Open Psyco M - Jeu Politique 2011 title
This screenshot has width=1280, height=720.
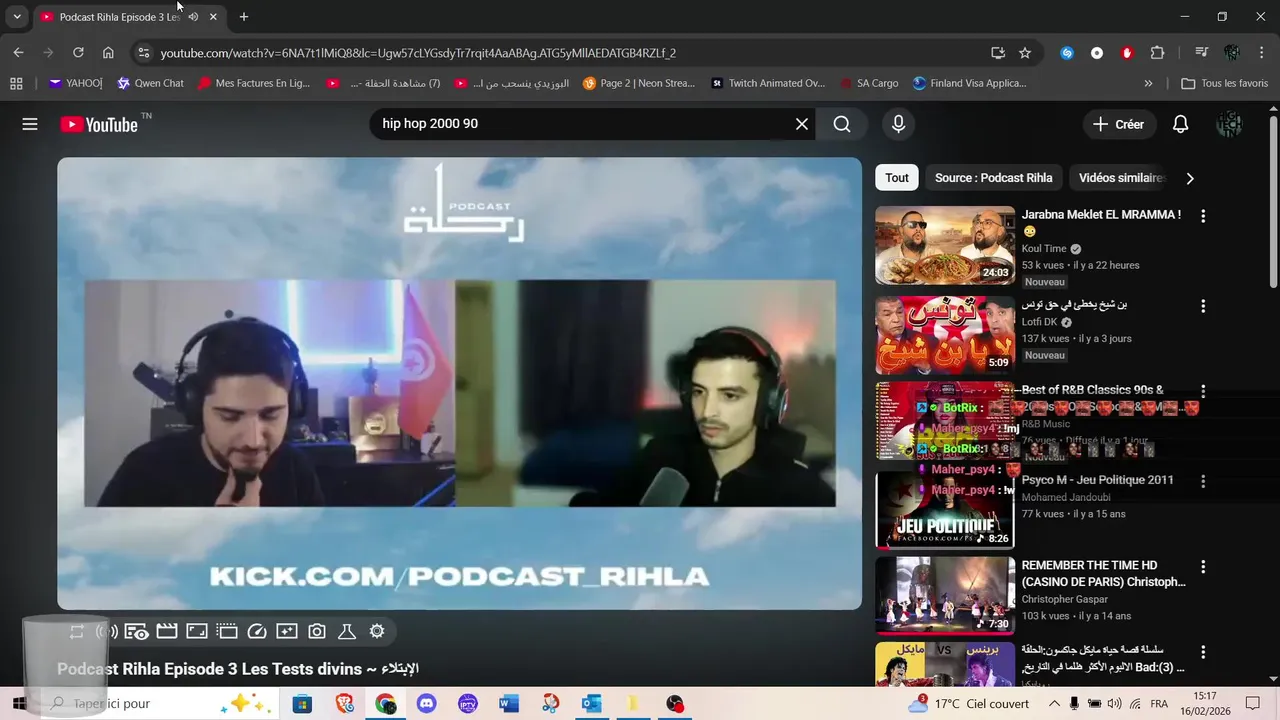(x=1097, y=480)
